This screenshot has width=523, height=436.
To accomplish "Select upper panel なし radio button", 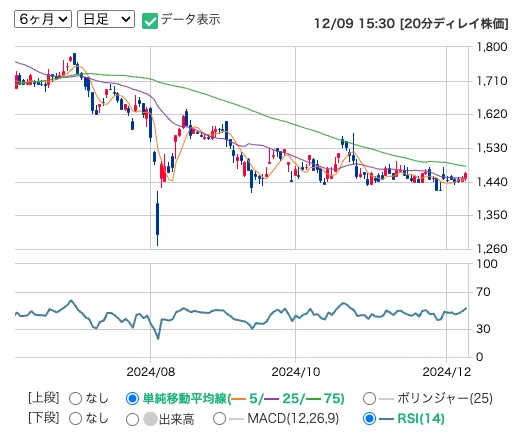I will pos(75,398).
